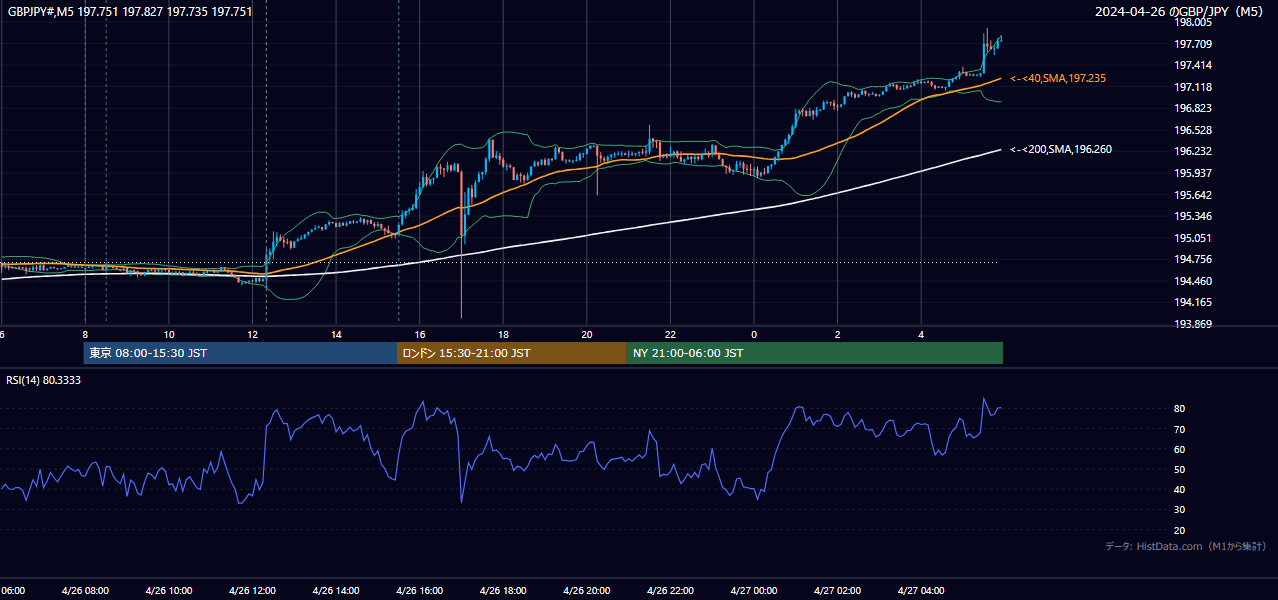Click the date label 4/27 02:00
Viewport: 1278px width, 600px height.
(837, 591)
